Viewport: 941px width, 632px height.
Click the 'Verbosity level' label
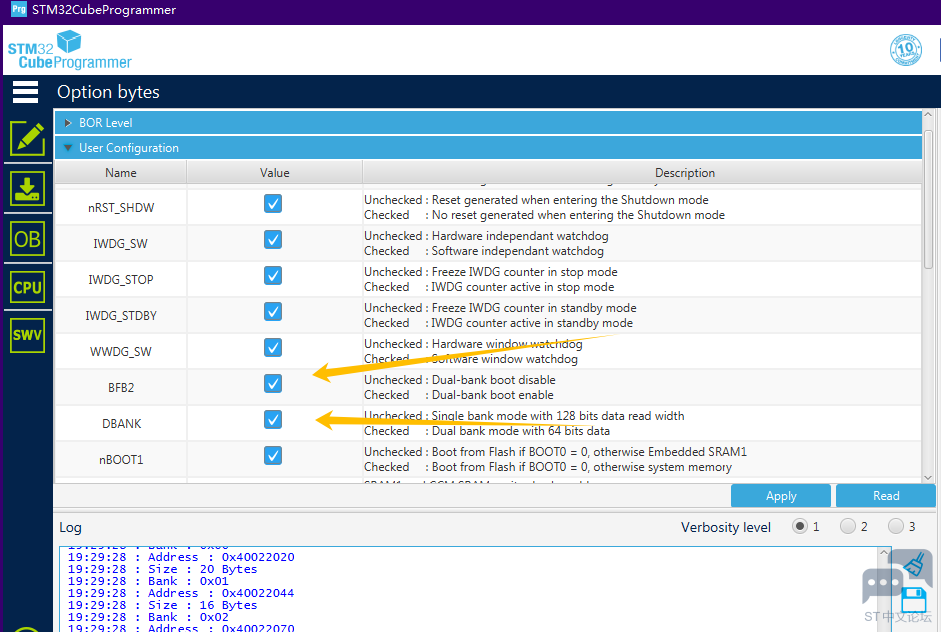point(726,527)
